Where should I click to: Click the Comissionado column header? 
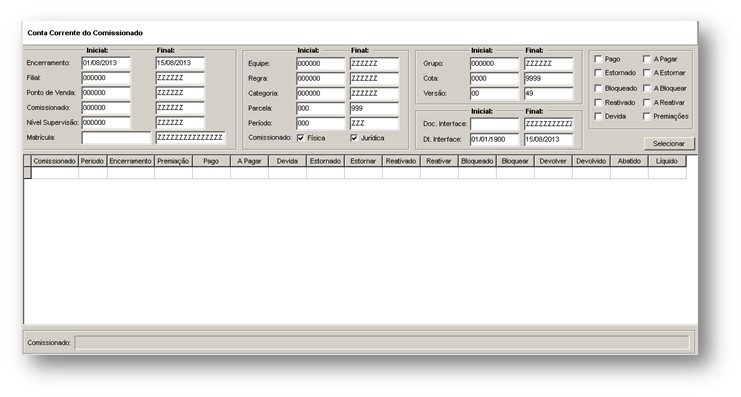tap(55, 161)
